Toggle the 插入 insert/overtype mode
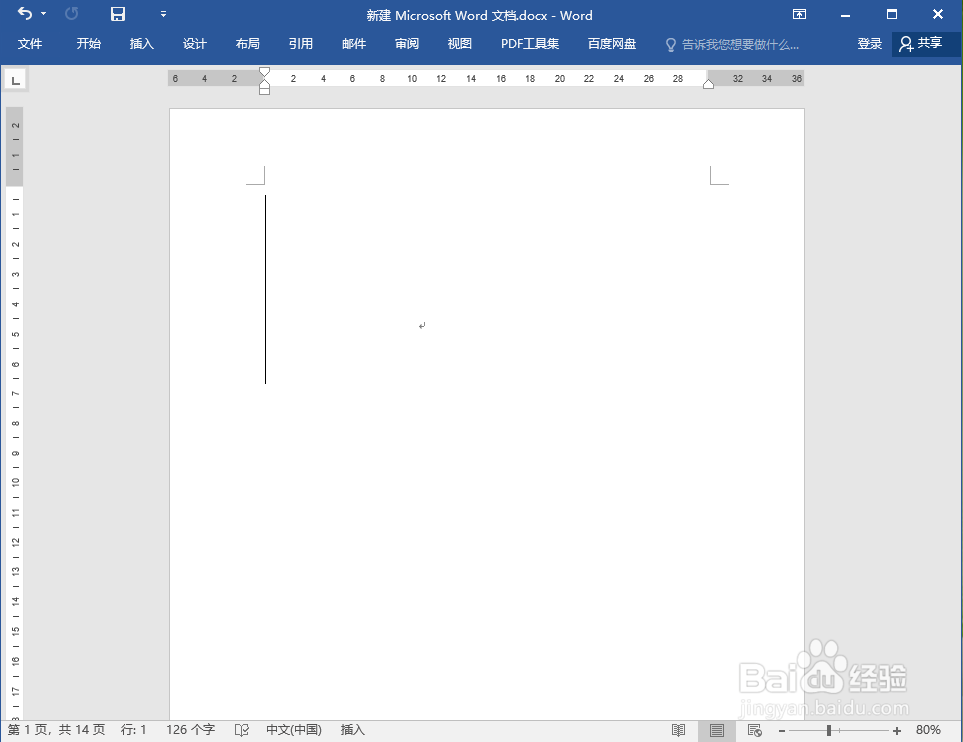Viewport: 963px width, 742px height. pyautogui.click(x=353, y=730)
